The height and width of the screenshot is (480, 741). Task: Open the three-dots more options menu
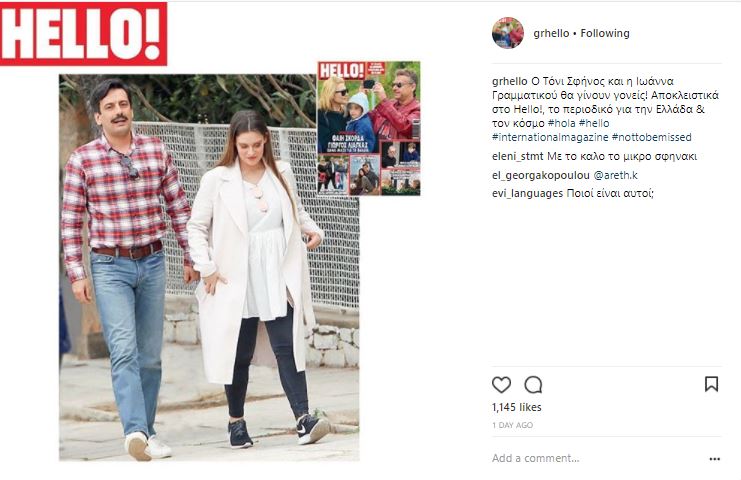715,459
